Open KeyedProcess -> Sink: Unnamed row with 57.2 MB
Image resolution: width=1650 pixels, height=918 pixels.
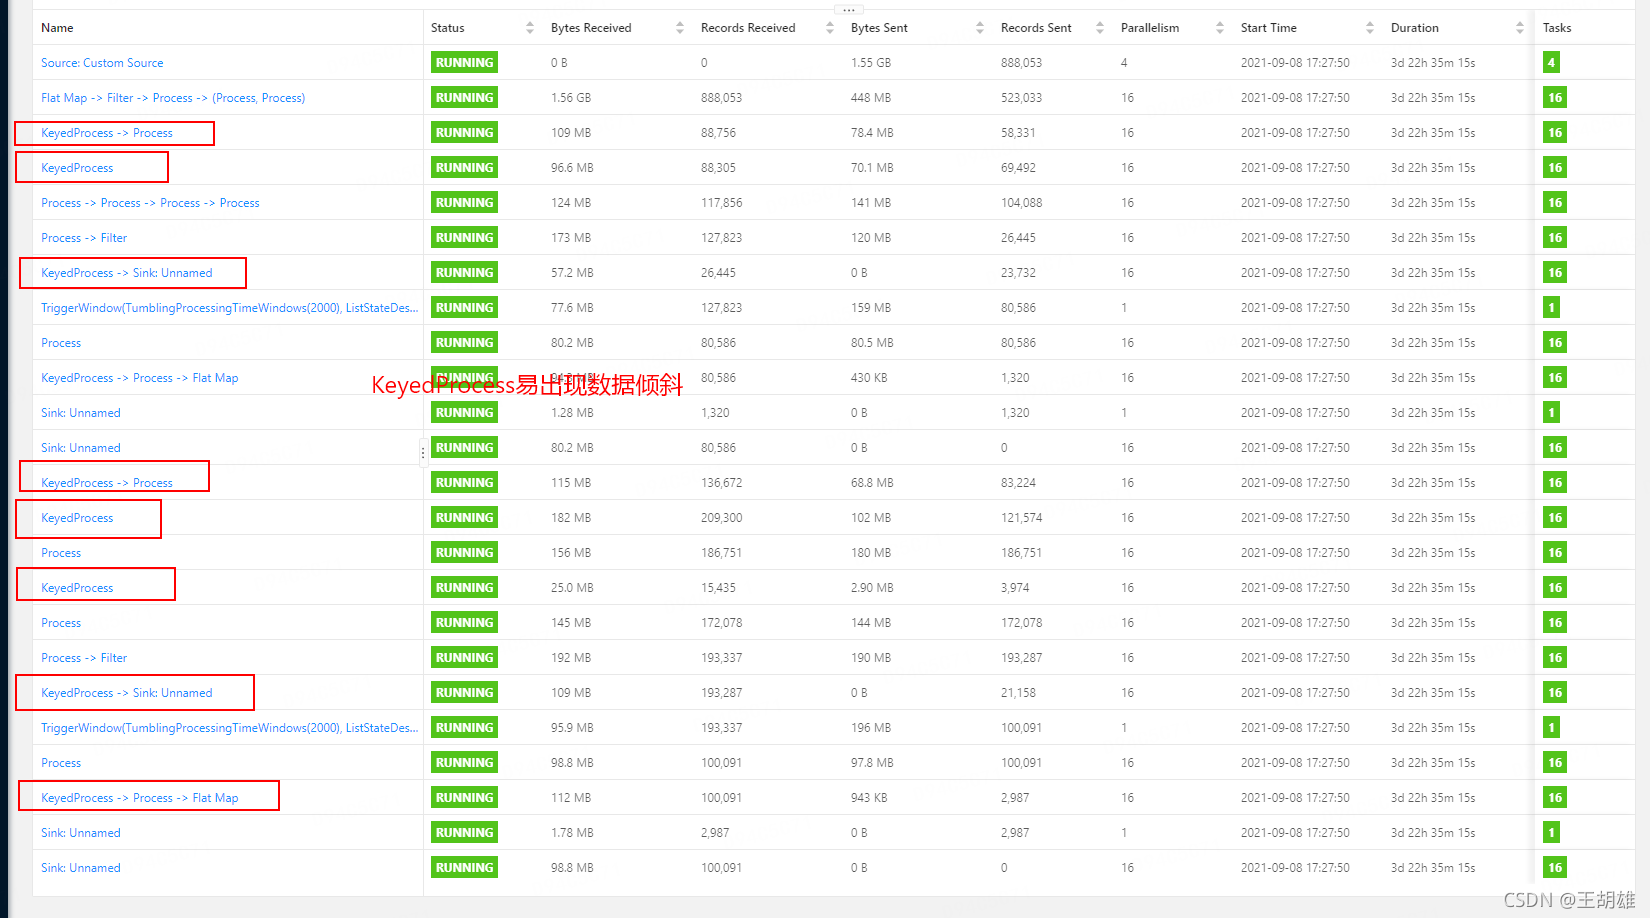coord(127,273)
